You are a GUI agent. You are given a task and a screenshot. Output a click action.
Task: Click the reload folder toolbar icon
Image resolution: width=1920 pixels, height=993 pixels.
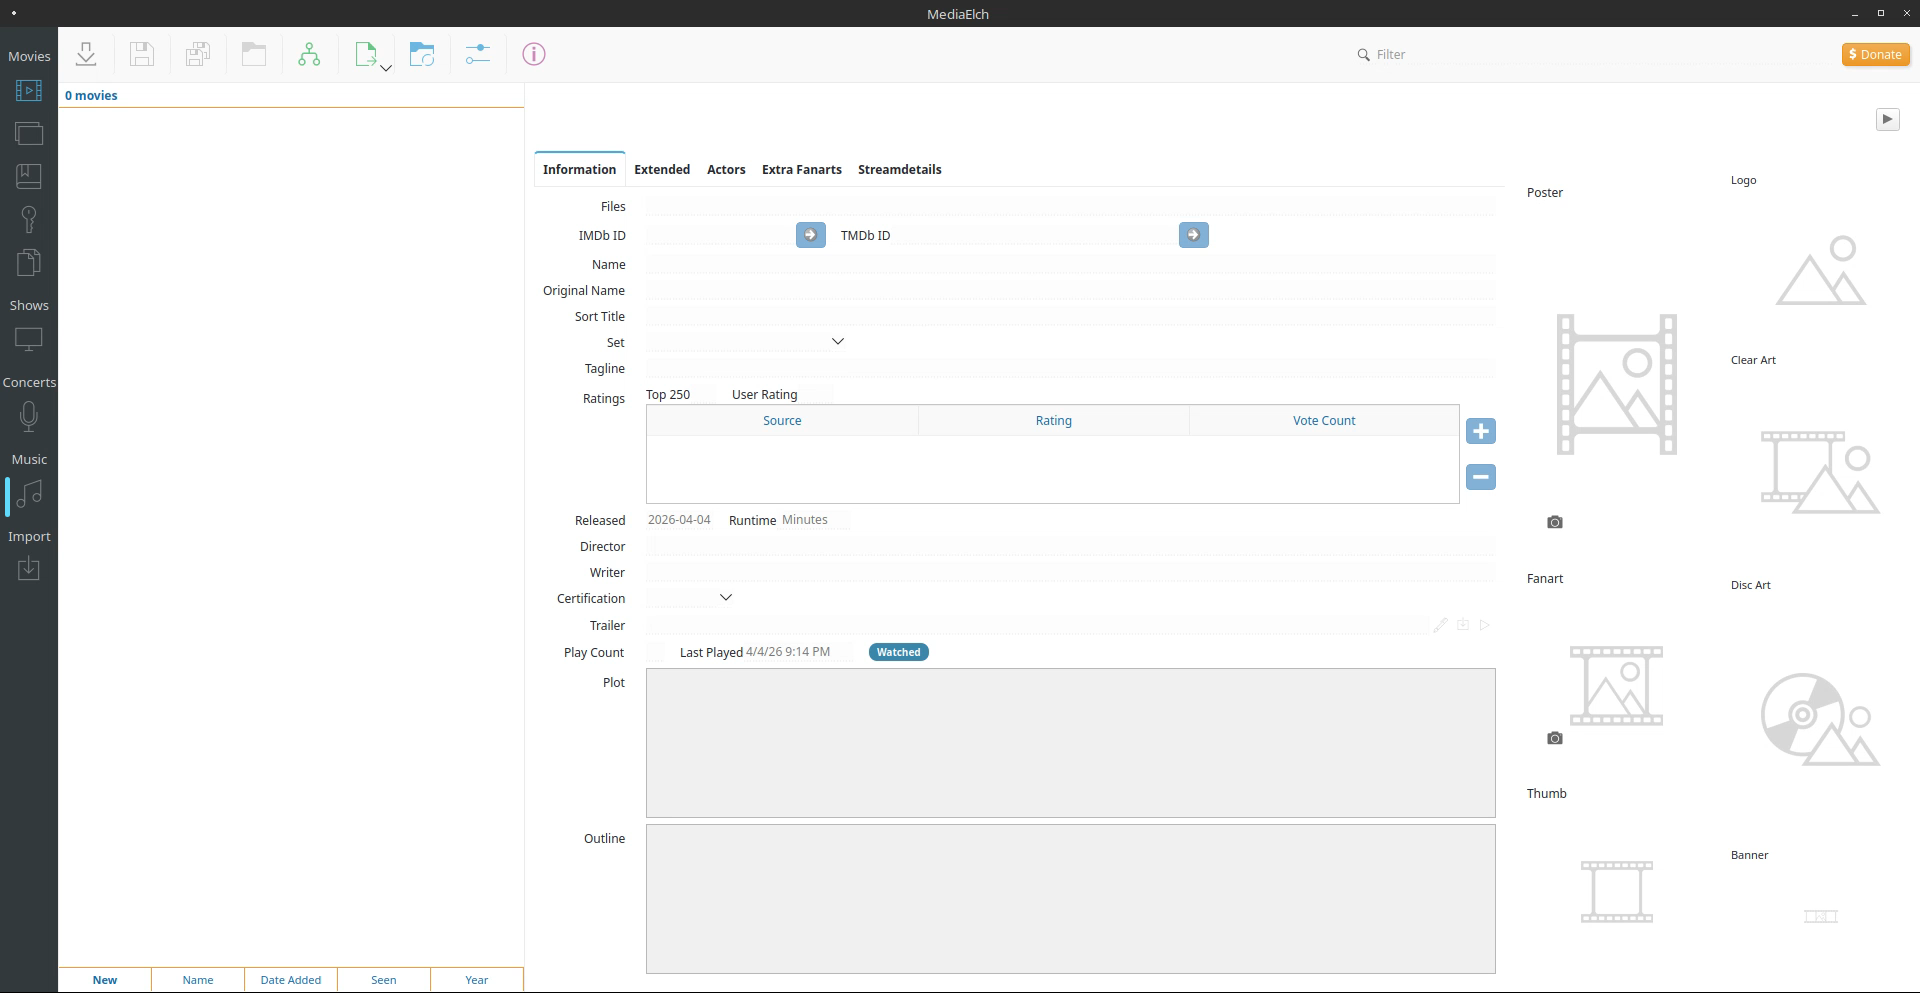[422, 54]
